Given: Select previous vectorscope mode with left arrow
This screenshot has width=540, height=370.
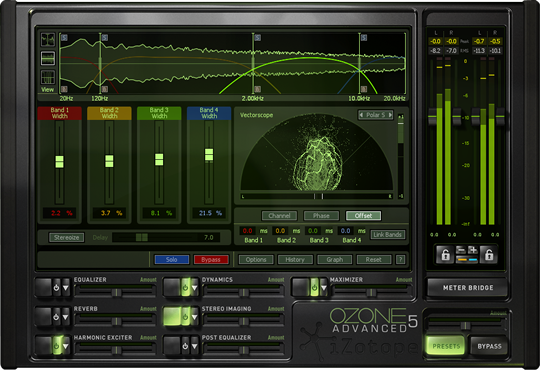Looking at the screenshot, I should pyautogui.click(x=361, y=115).
